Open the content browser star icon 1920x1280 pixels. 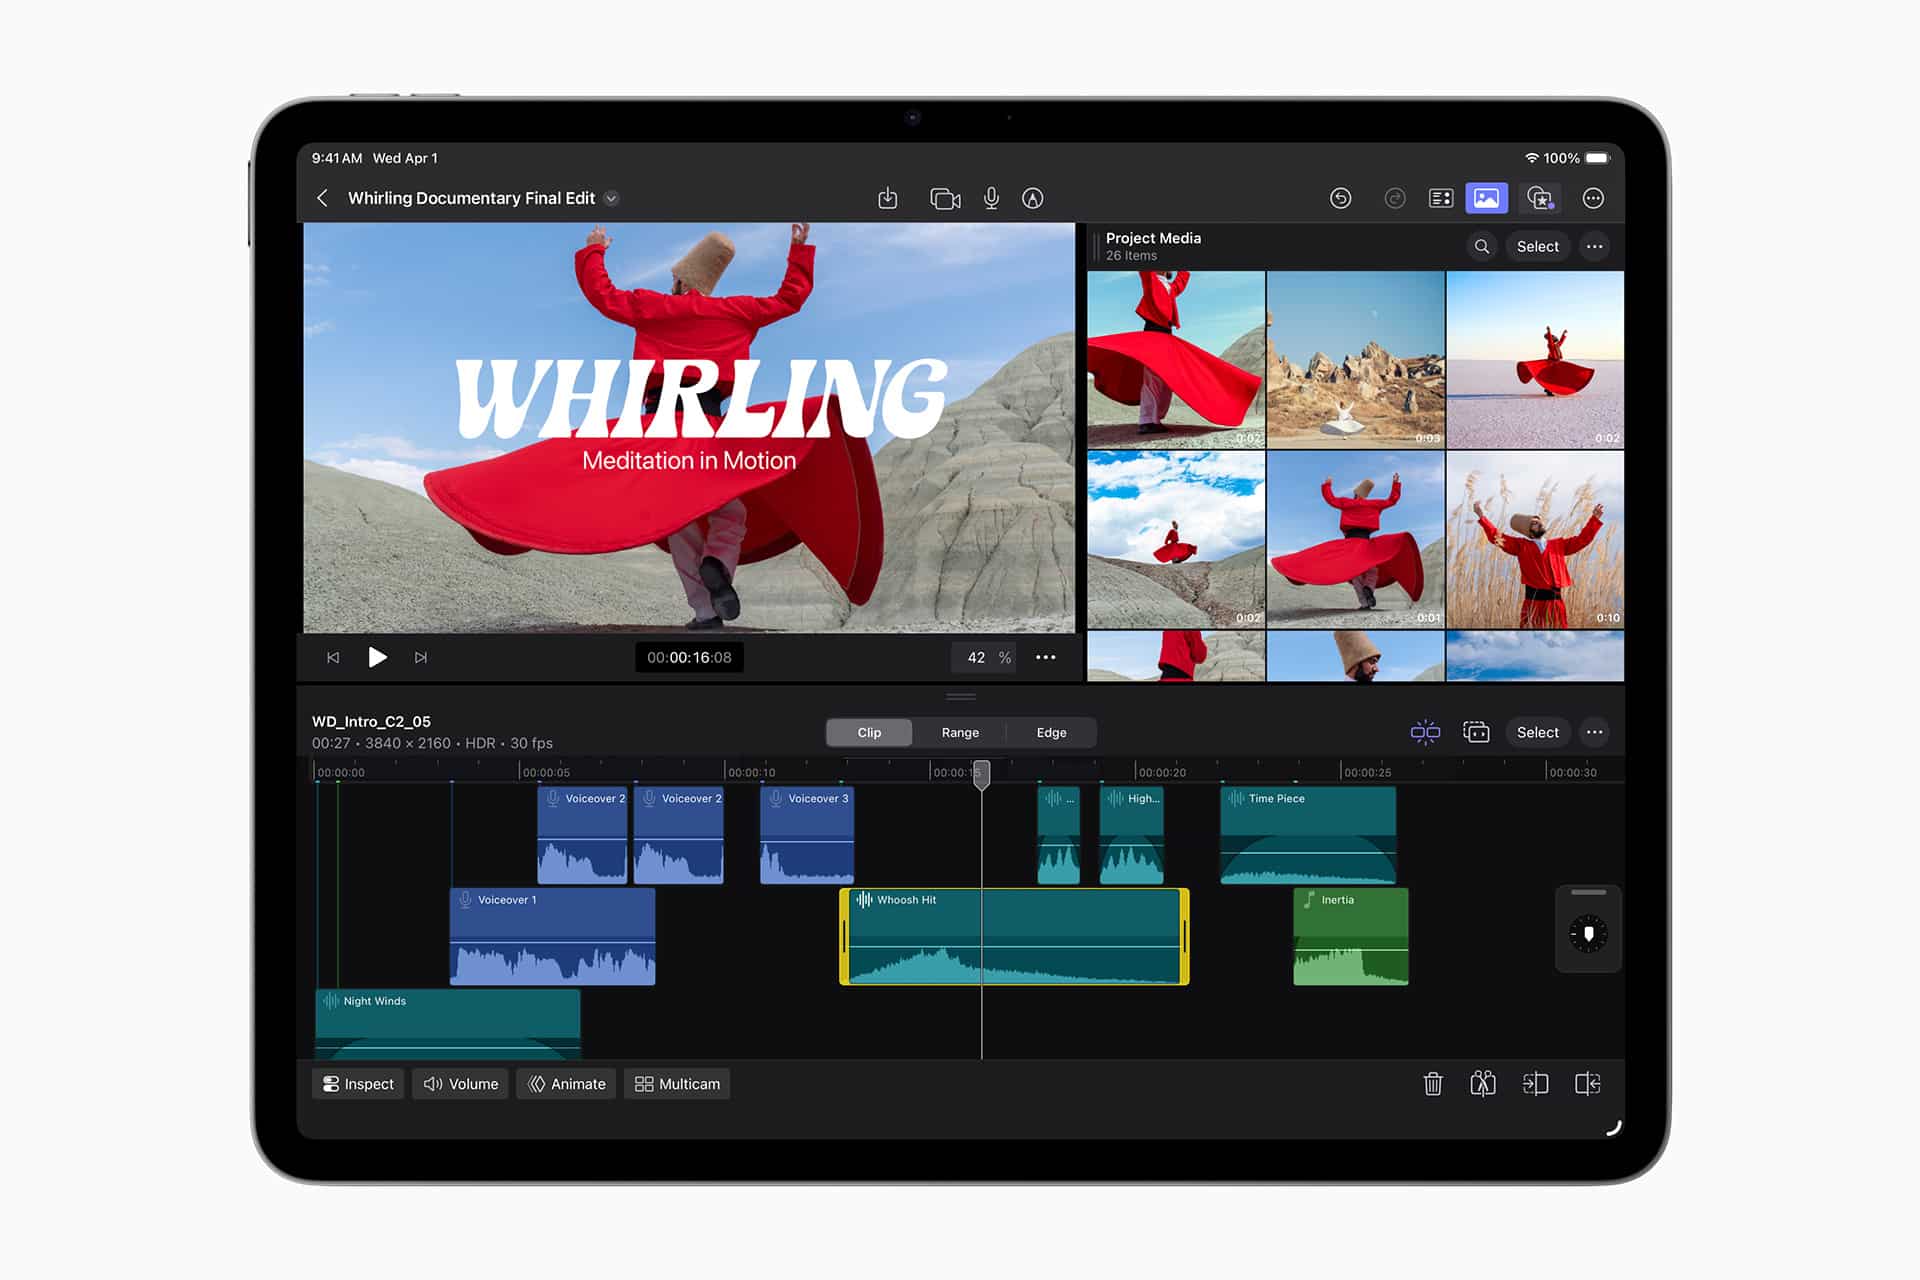1540,198
